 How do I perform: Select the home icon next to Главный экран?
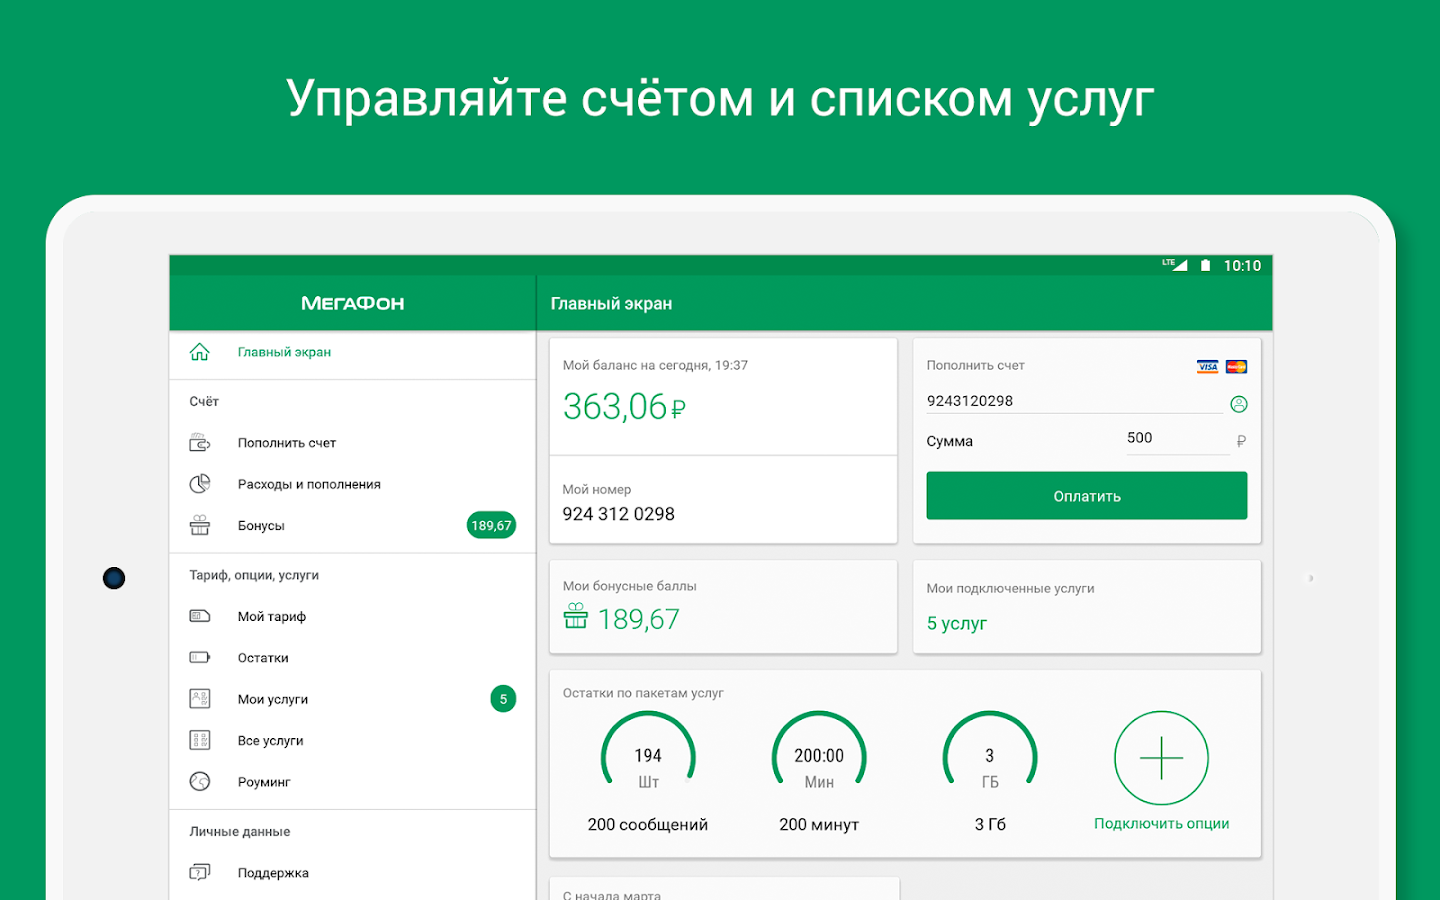200,352
